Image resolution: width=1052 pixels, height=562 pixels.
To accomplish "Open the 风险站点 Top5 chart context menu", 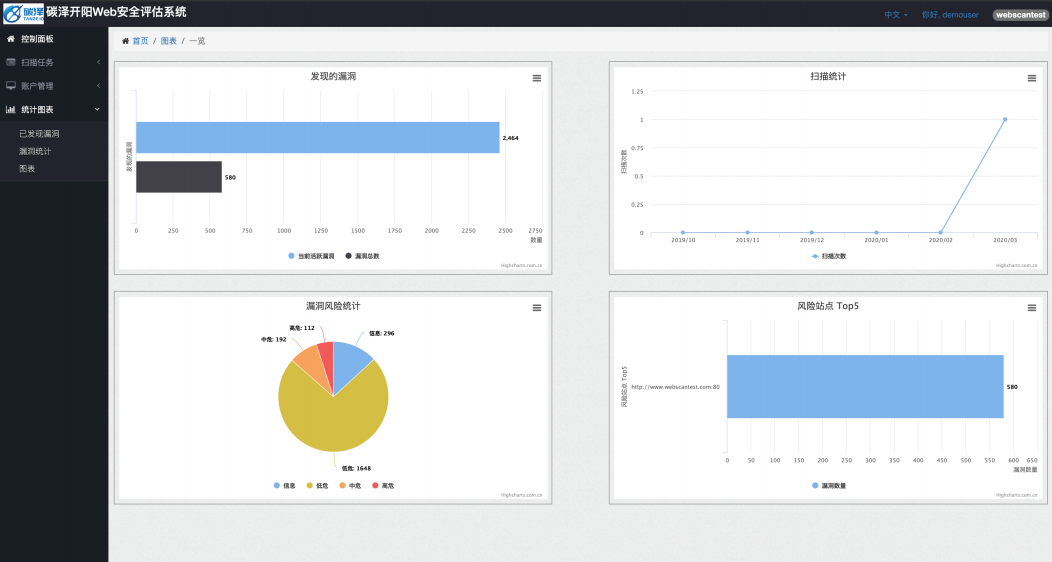I will click(x=1032, y=308).
